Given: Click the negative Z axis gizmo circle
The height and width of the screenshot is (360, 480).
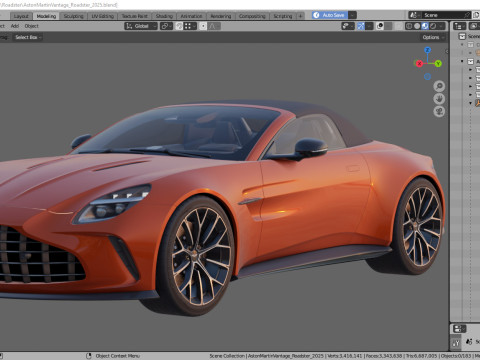Looking at the screenshot, I should (x=428, y=77).
